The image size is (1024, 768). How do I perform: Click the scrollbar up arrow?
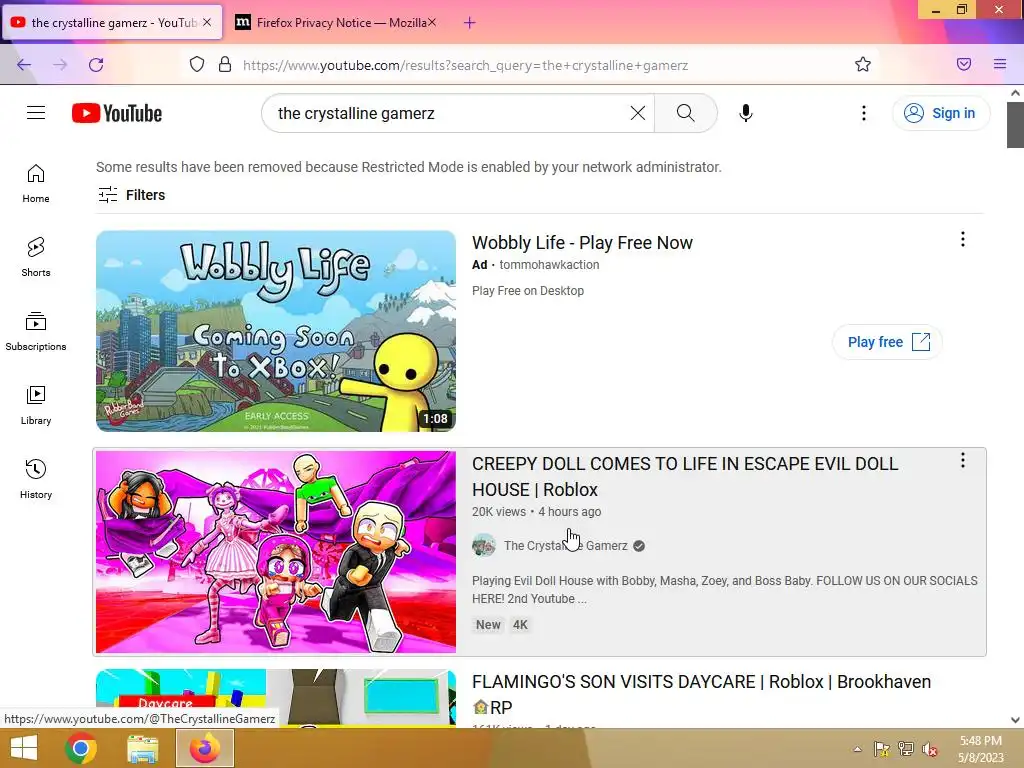(x=1015, y=93)
